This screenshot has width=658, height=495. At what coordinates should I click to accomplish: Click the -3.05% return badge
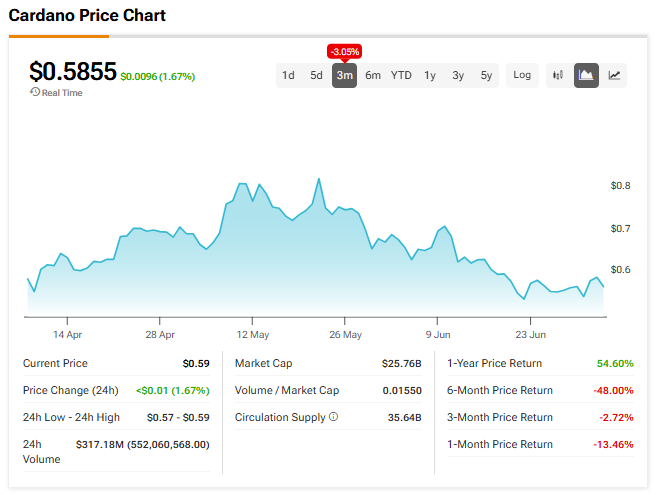point(344,51)
